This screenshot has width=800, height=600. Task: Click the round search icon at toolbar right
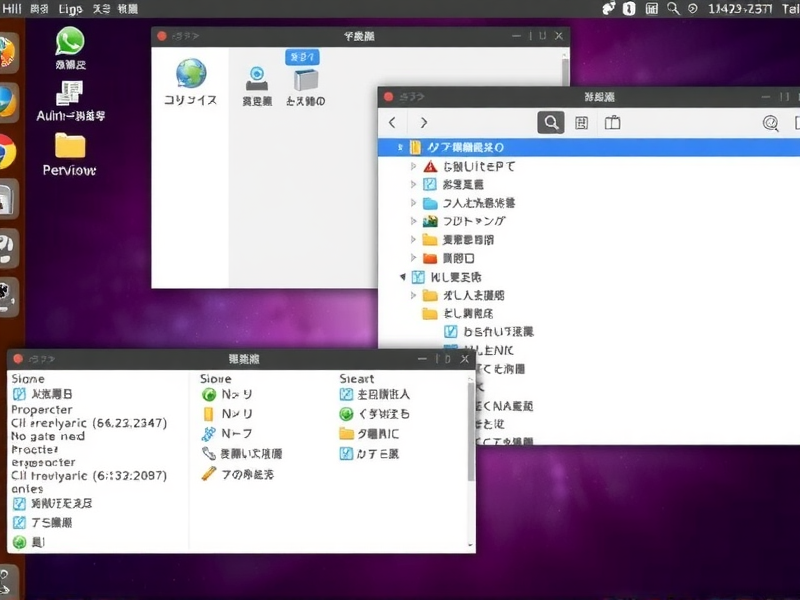click(x=770, y=123)
